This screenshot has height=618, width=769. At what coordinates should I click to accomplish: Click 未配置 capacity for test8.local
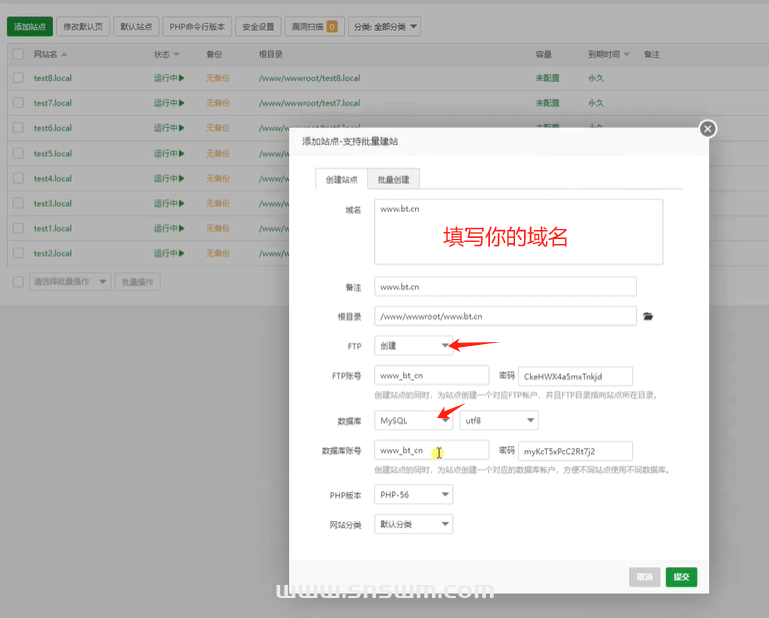click(547, 78)
